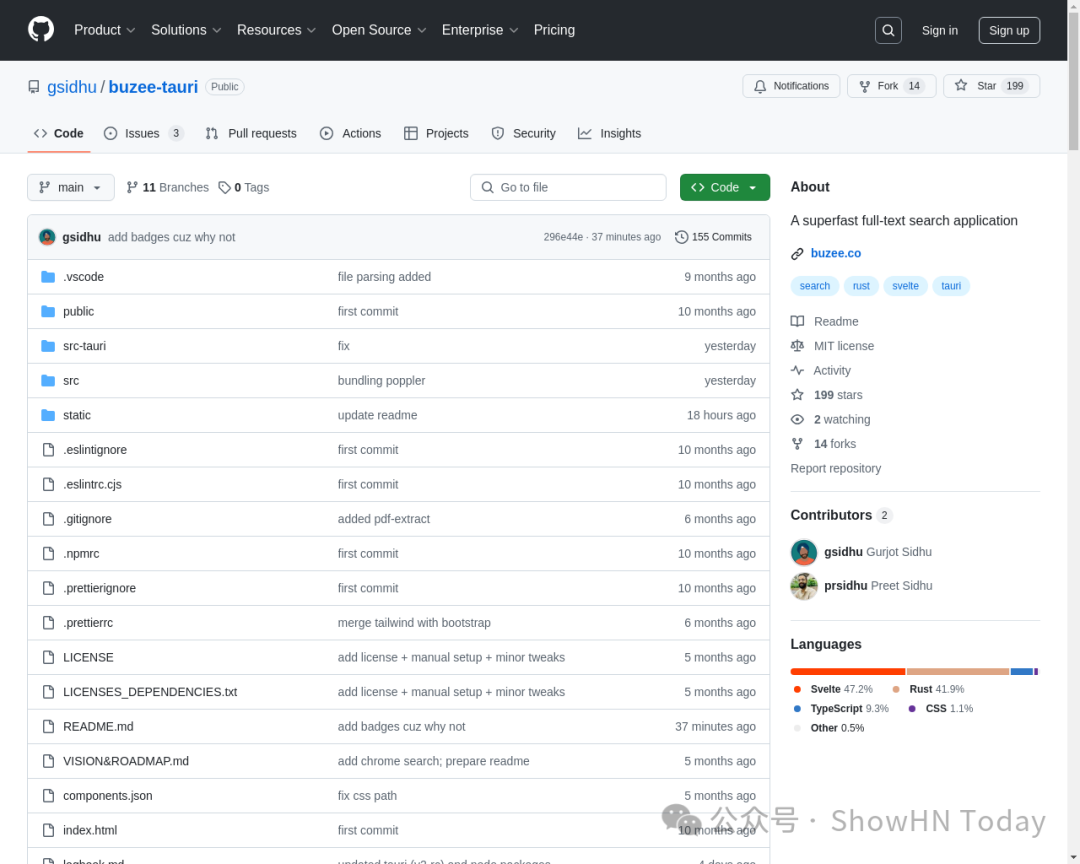Open the VISION&ROADMAP.md file
The image size is (1080, 864).
(x=126, y=761)
